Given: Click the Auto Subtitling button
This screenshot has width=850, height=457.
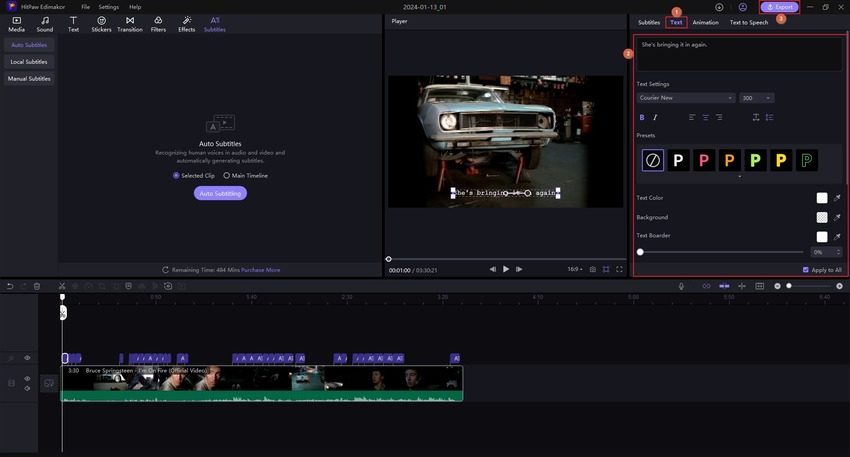Looking at the screenshot, I should point(220,193).
